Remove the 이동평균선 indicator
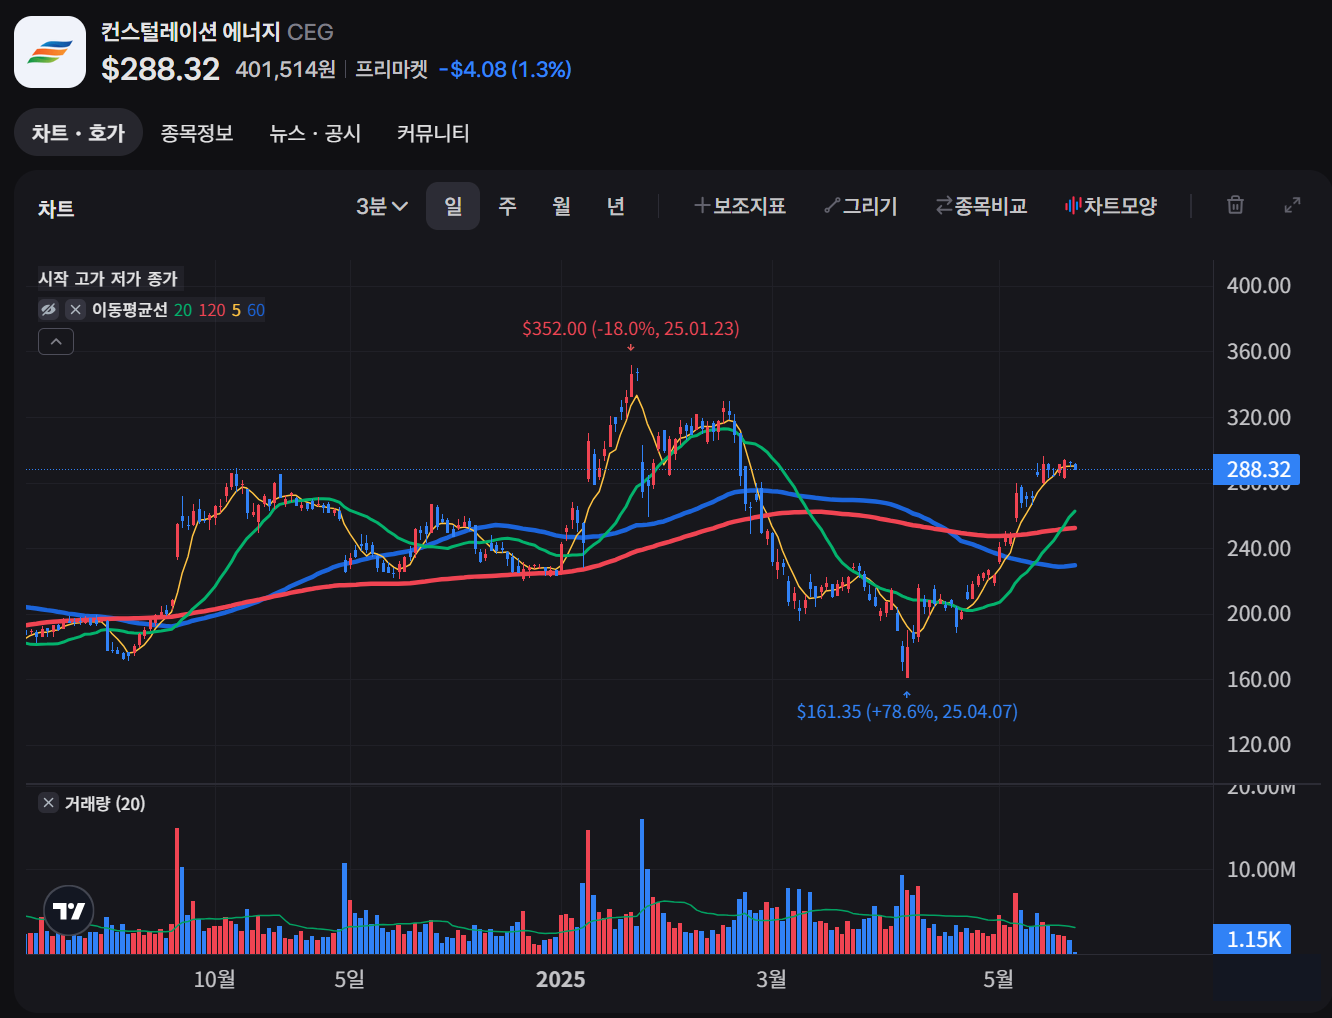Viewport: 1332px width, 1018px height. pos(75,310)
